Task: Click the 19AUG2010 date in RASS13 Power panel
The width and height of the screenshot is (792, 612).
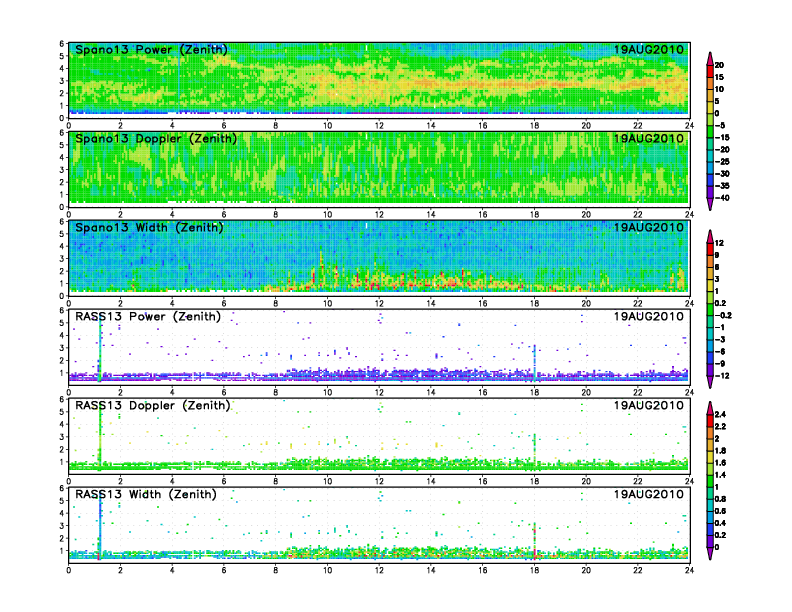Action: [x=649, y=316]
